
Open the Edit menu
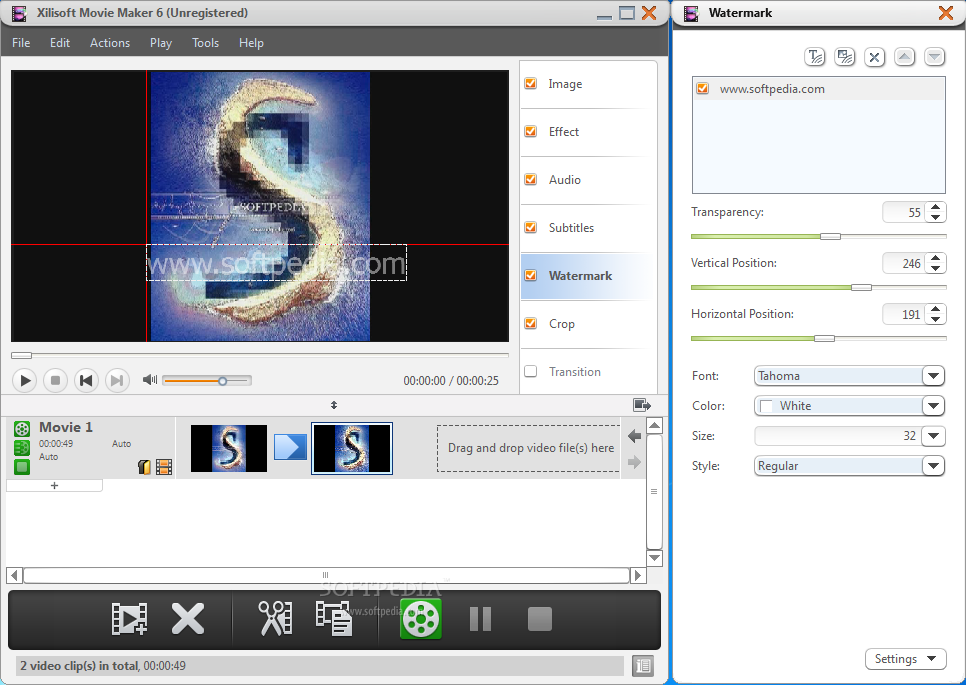coord(60,43)
